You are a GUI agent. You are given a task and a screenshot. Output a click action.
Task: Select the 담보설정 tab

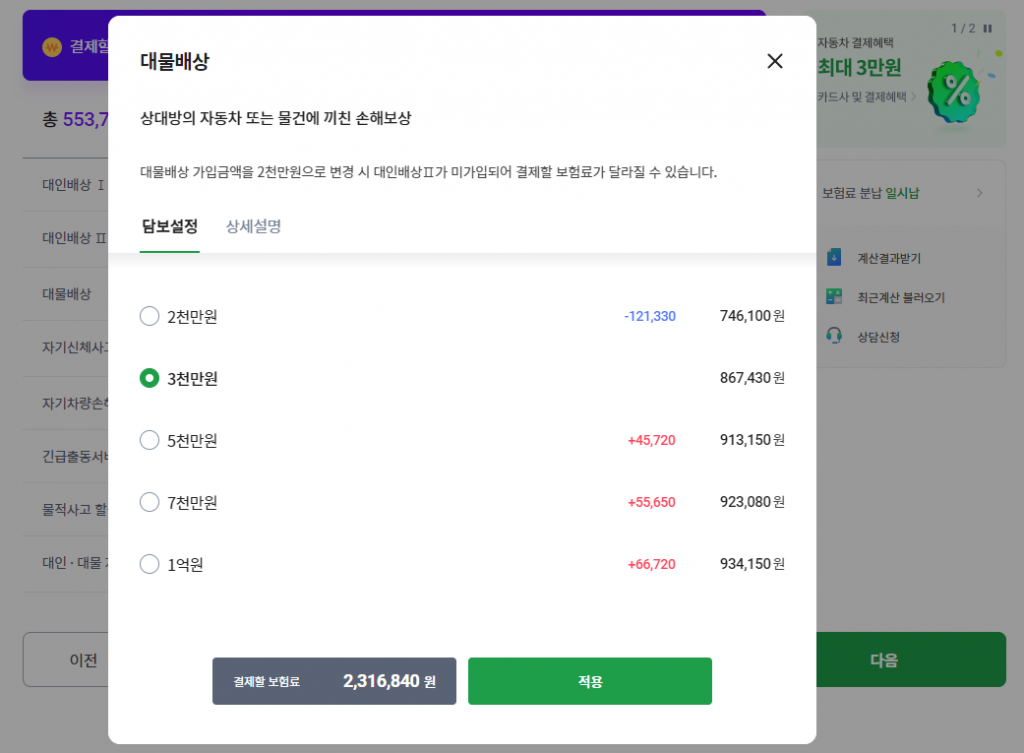(169, 228)
